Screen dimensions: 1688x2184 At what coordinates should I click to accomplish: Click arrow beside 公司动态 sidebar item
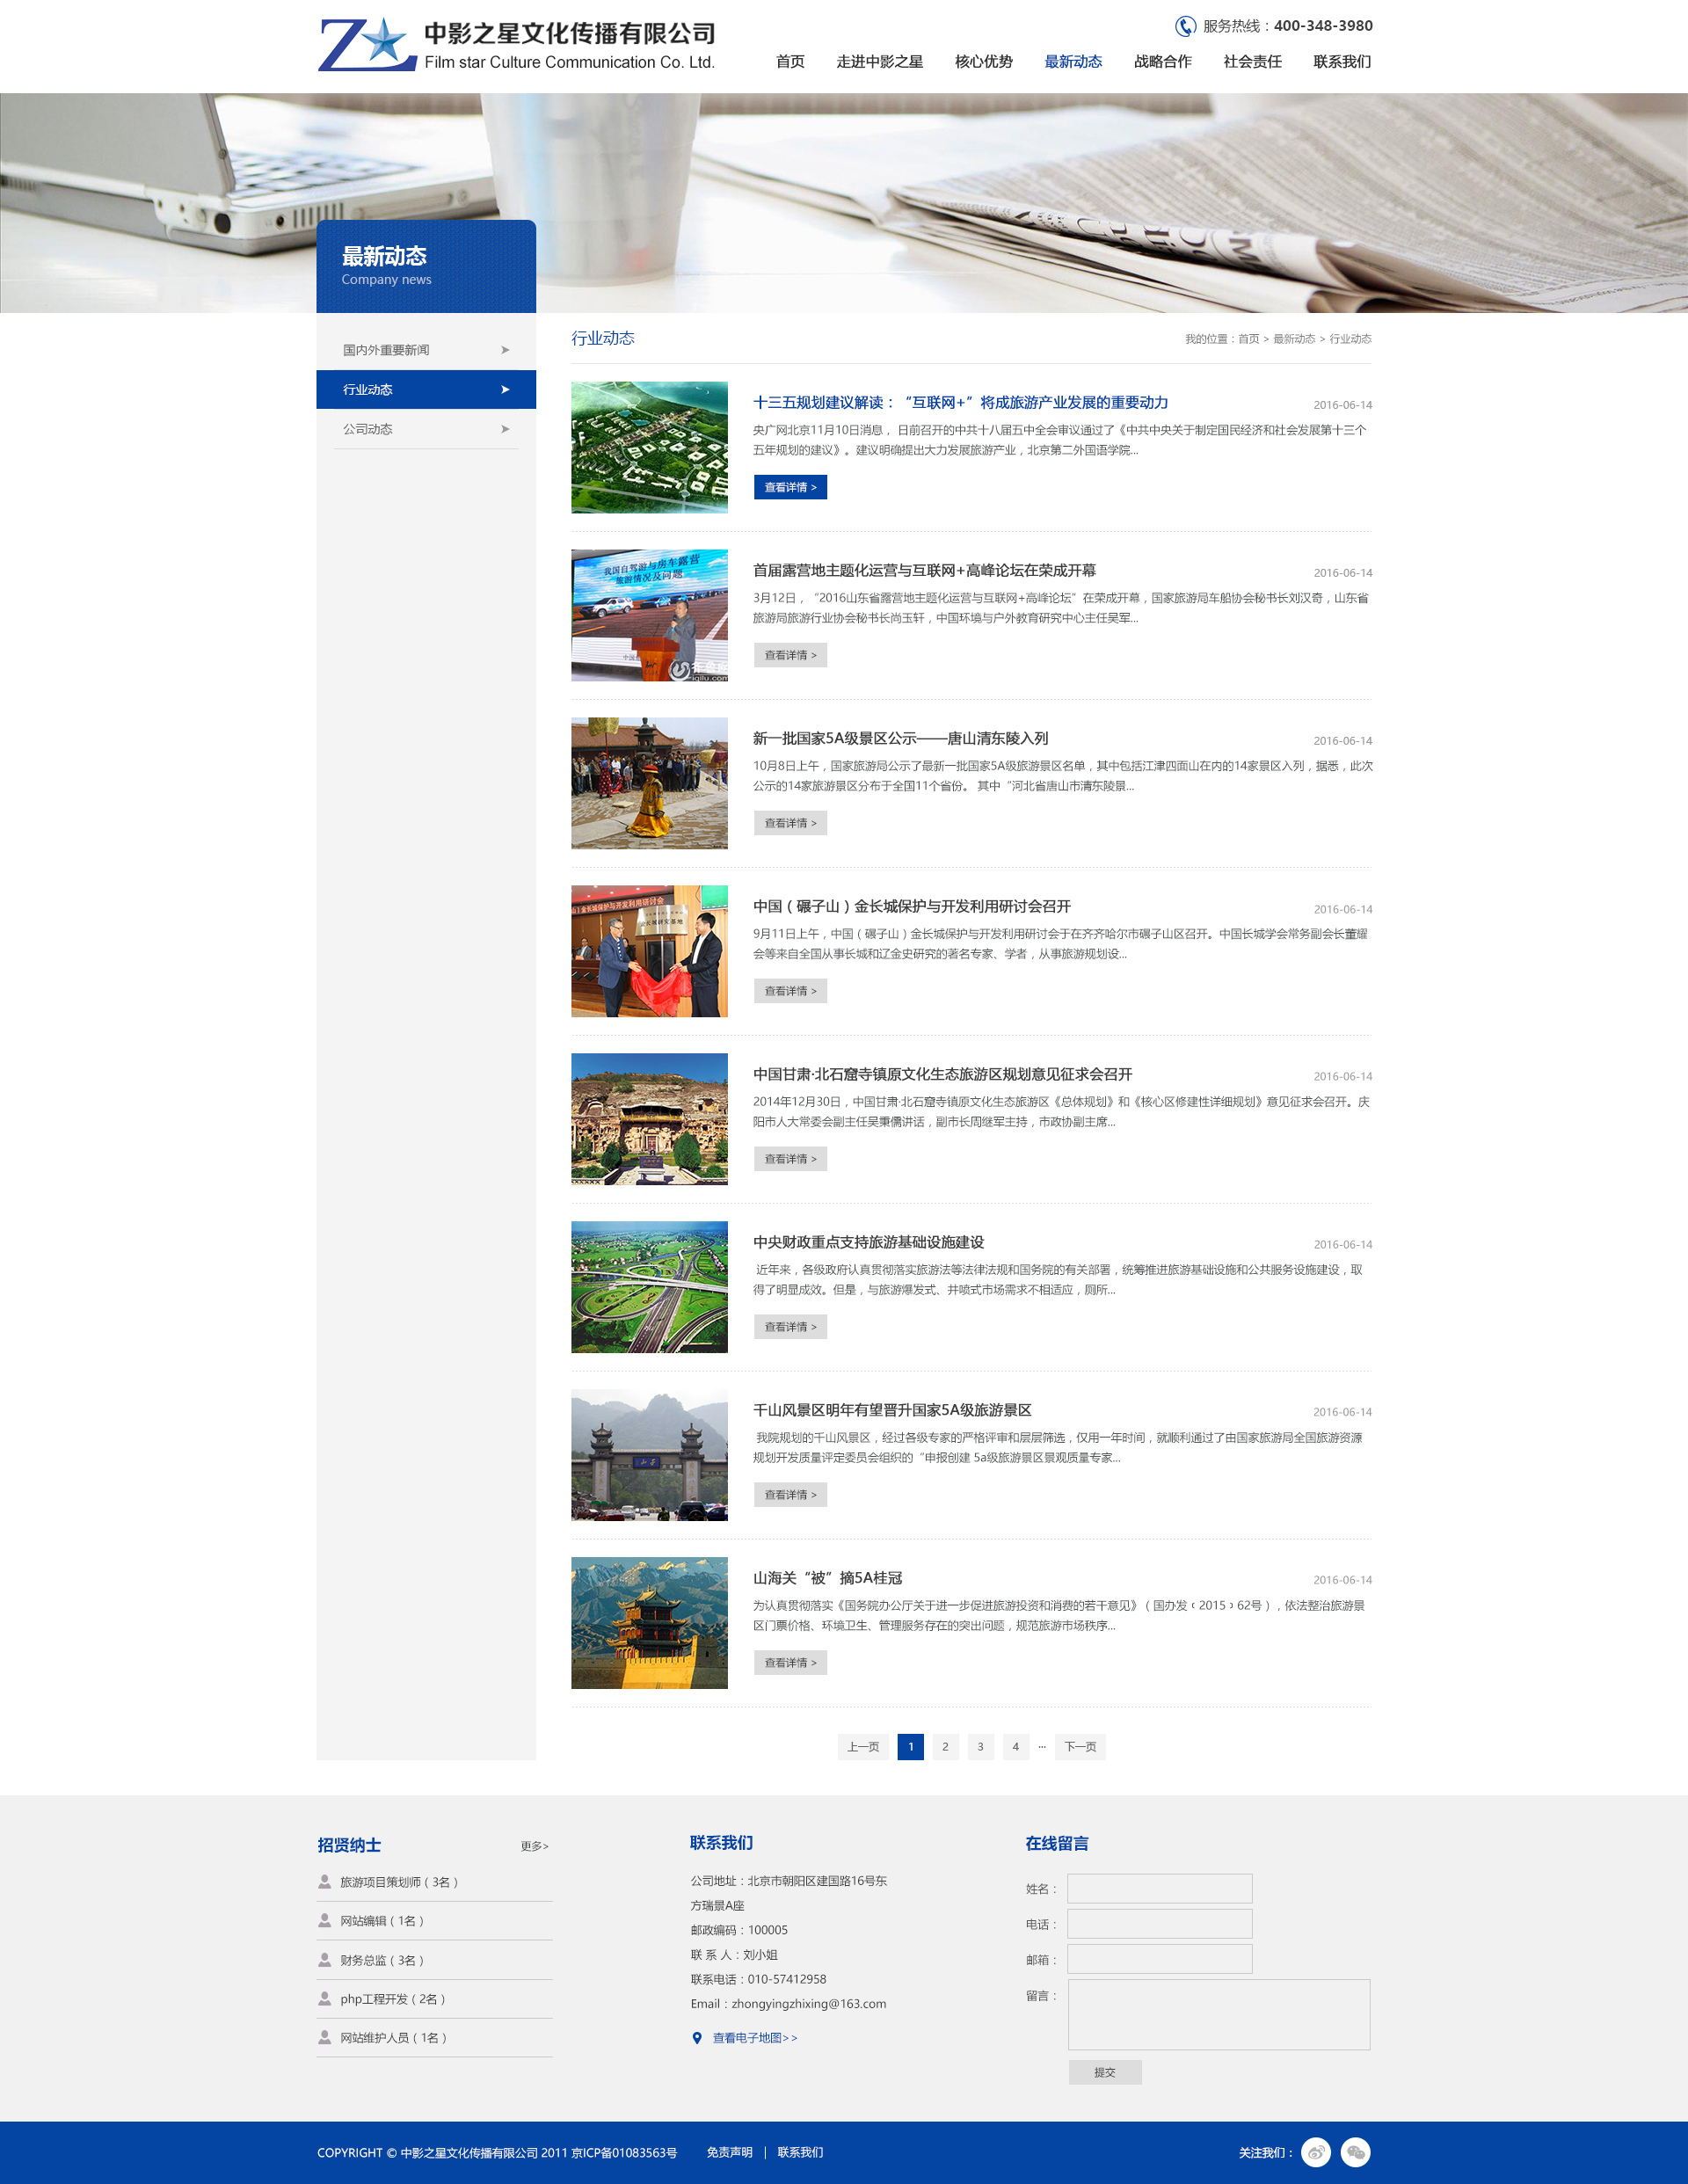505,429
